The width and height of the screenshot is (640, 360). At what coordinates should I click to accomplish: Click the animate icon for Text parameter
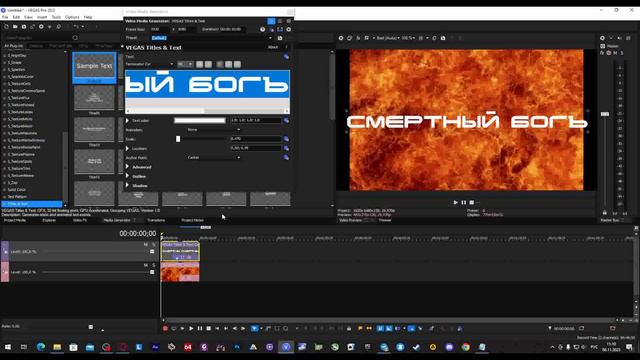(286, 57)
